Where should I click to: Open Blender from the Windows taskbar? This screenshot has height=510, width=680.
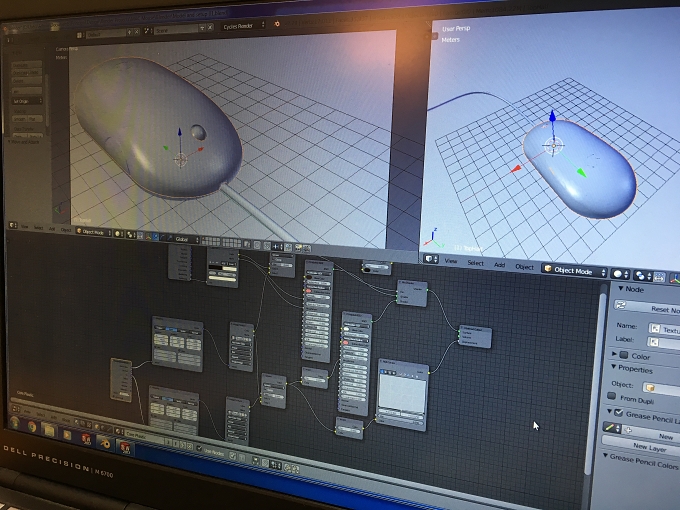coord(105,443)
